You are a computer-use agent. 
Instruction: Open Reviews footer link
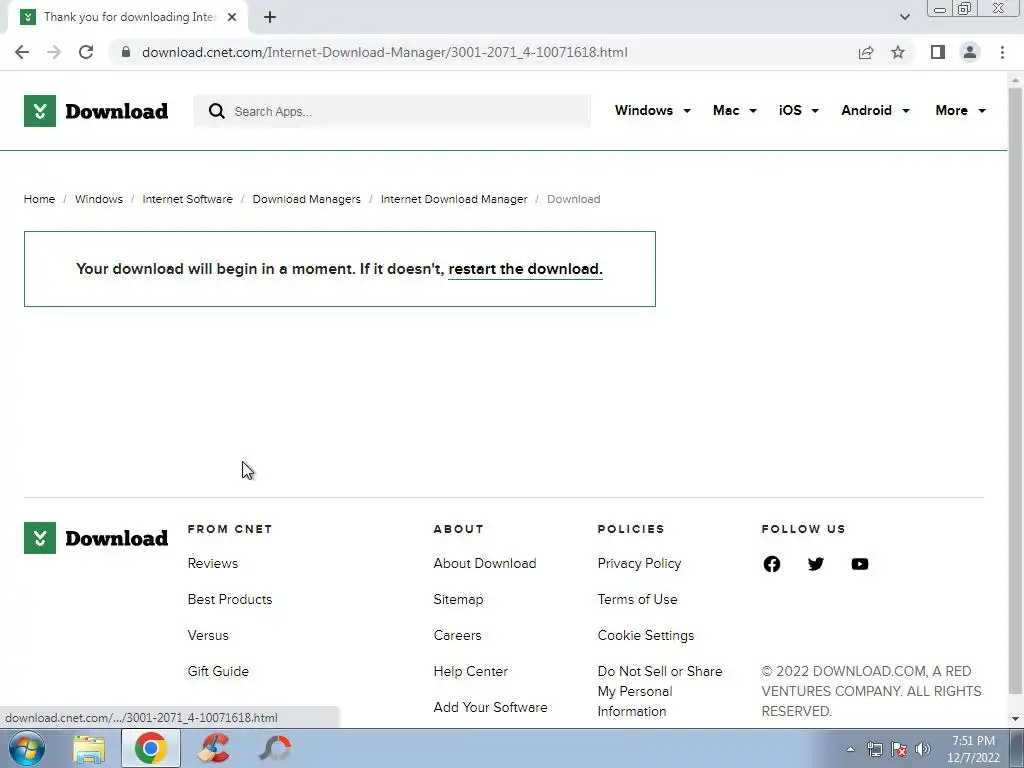point(213,564)
